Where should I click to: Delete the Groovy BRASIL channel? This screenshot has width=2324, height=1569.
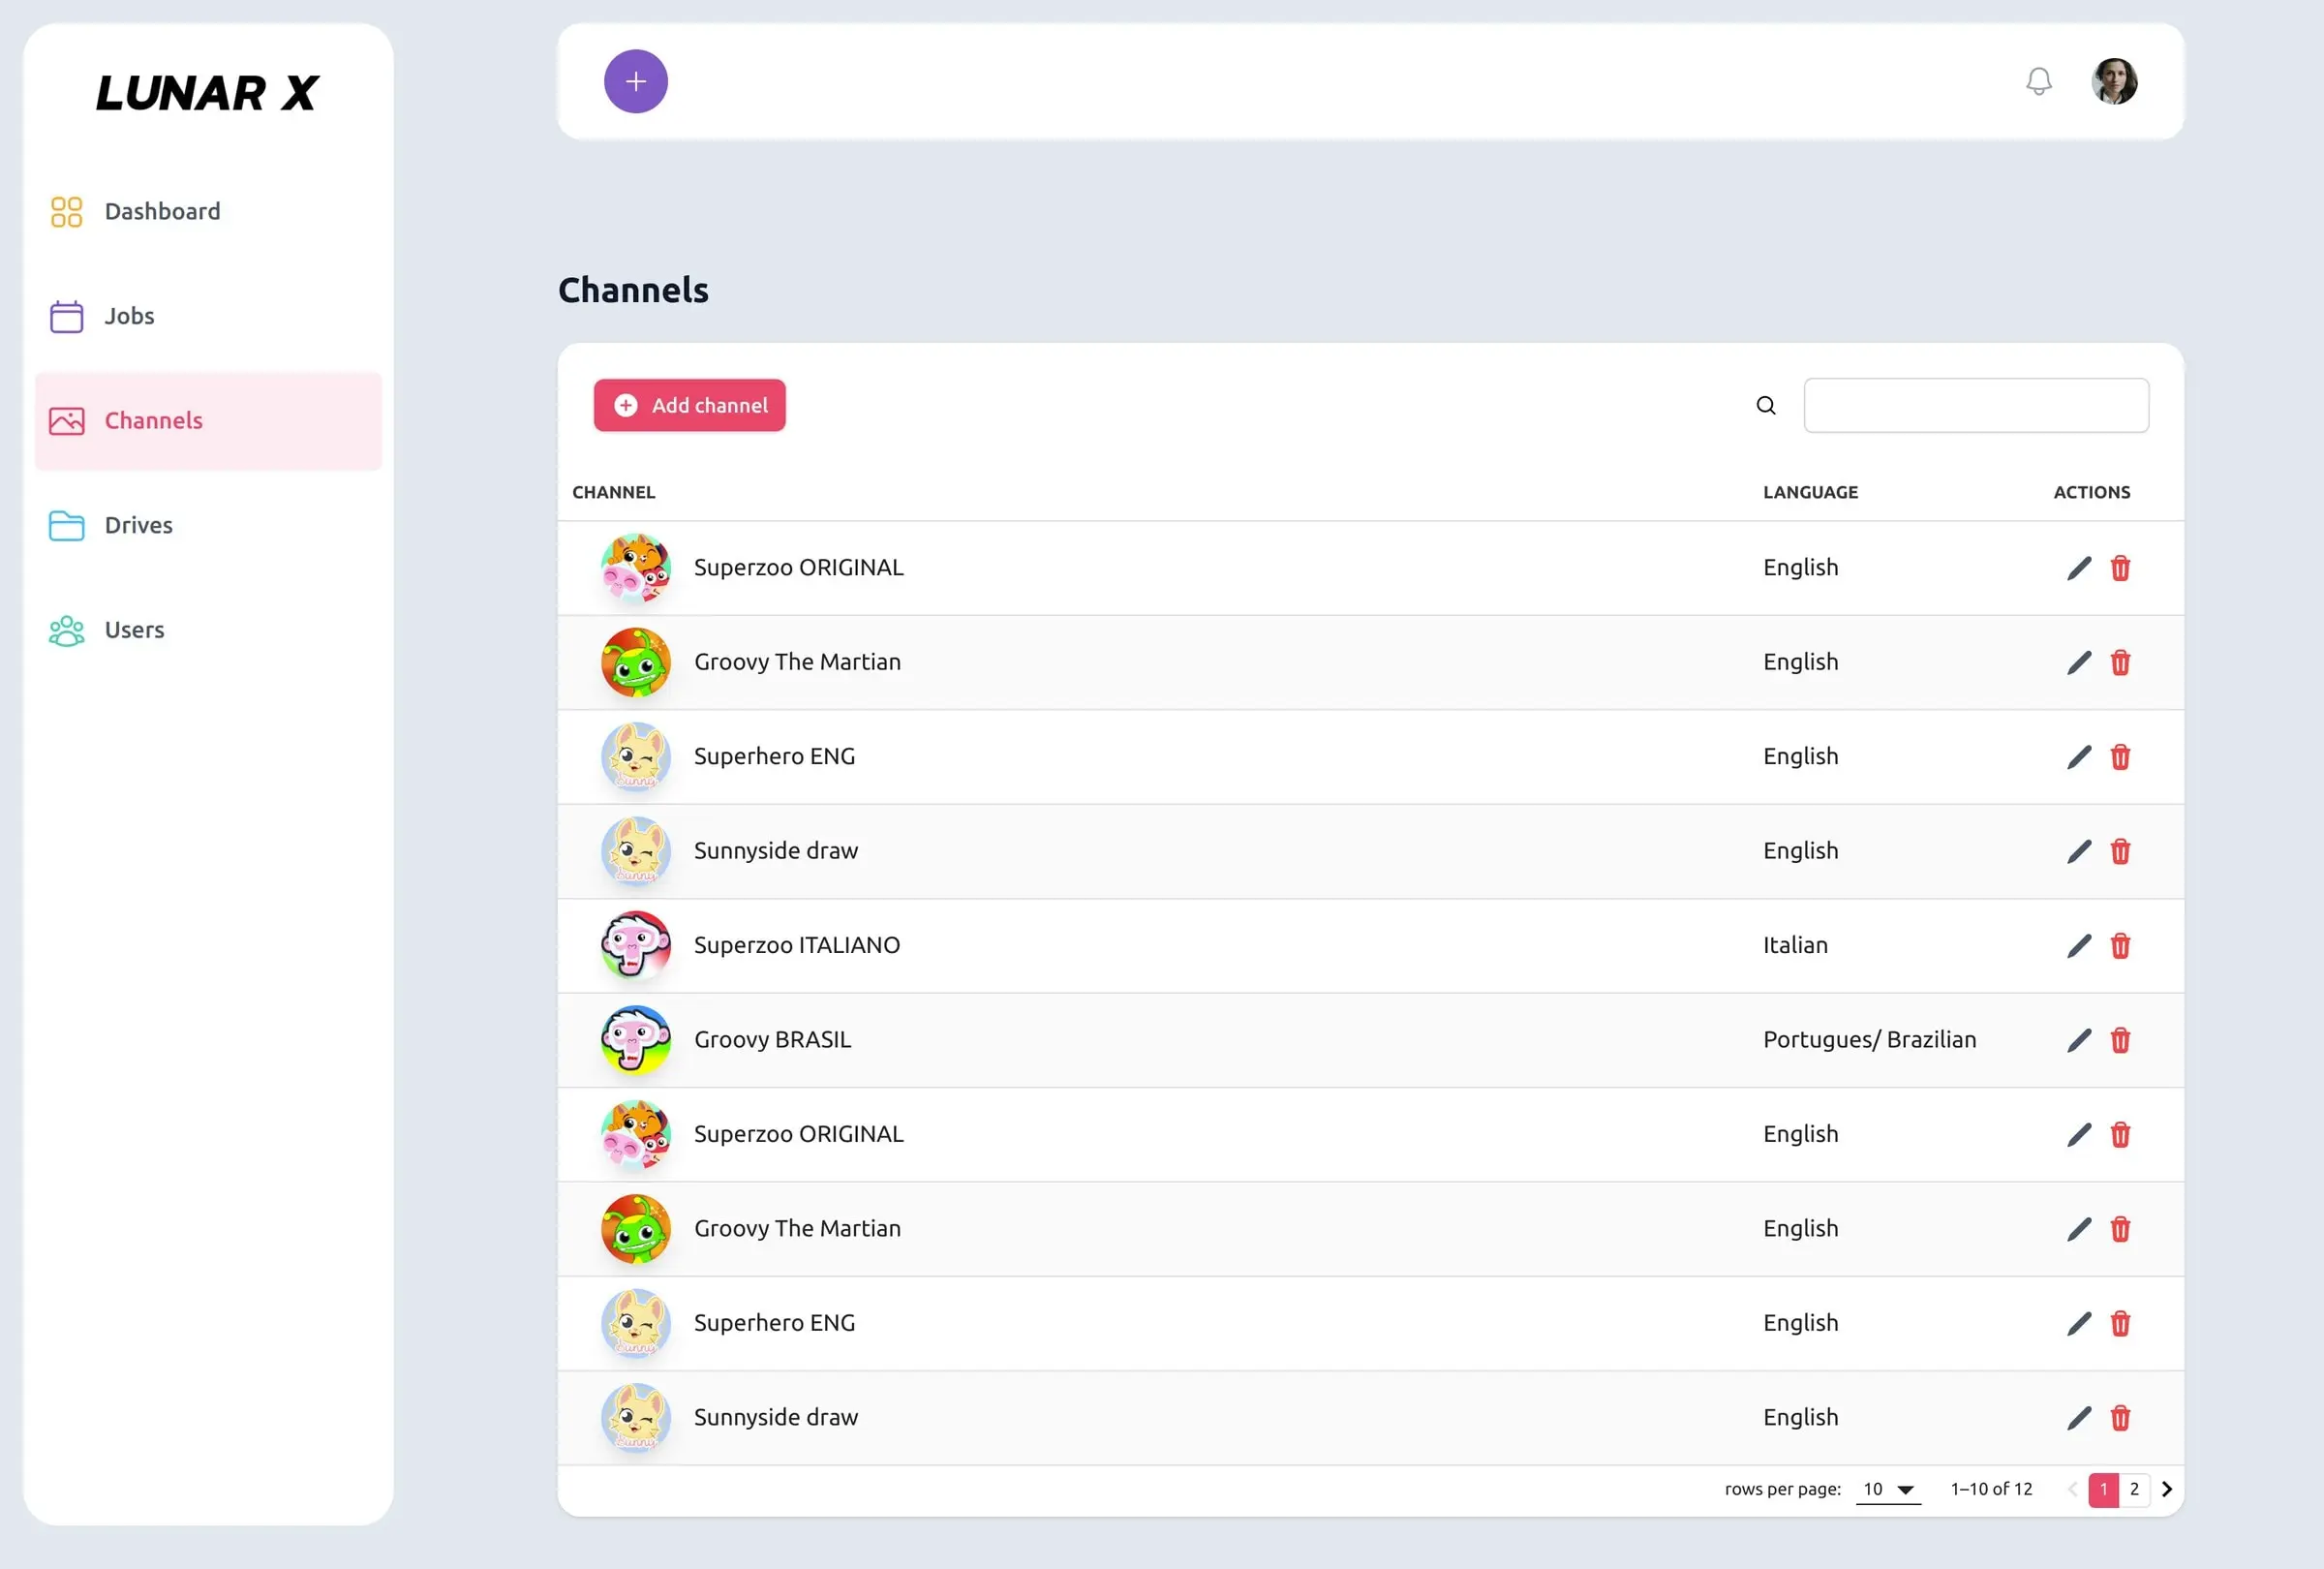(2119, 1040)
